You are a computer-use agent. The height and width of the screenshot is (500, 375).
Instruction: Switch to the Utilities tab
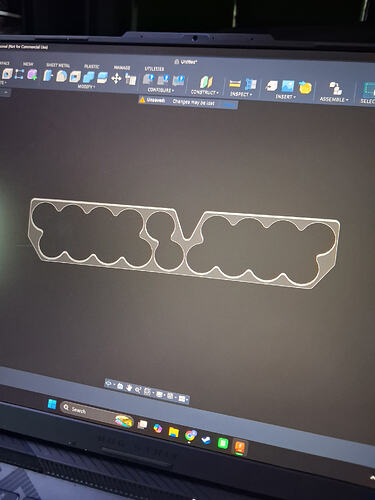pos(154,69)
